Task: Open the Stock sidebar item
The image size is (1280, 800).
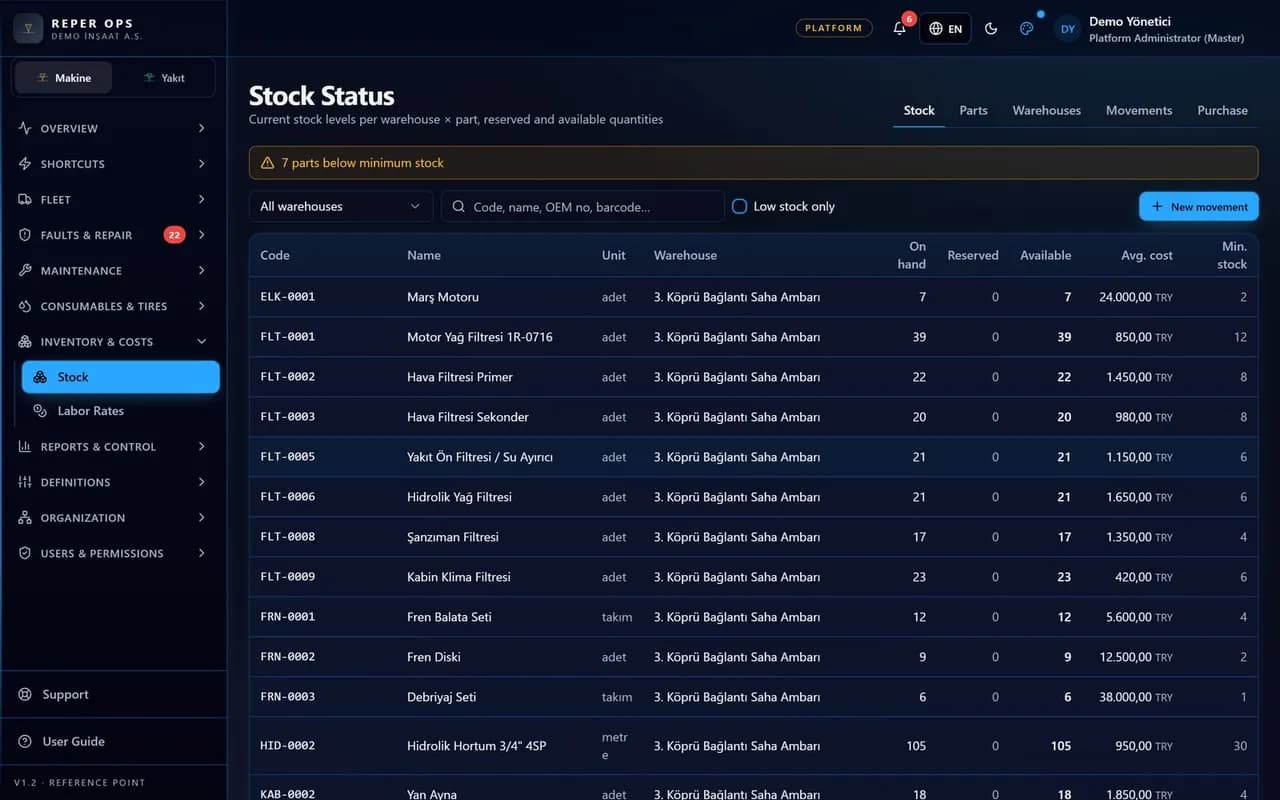Action: click(x=121, y=377)
